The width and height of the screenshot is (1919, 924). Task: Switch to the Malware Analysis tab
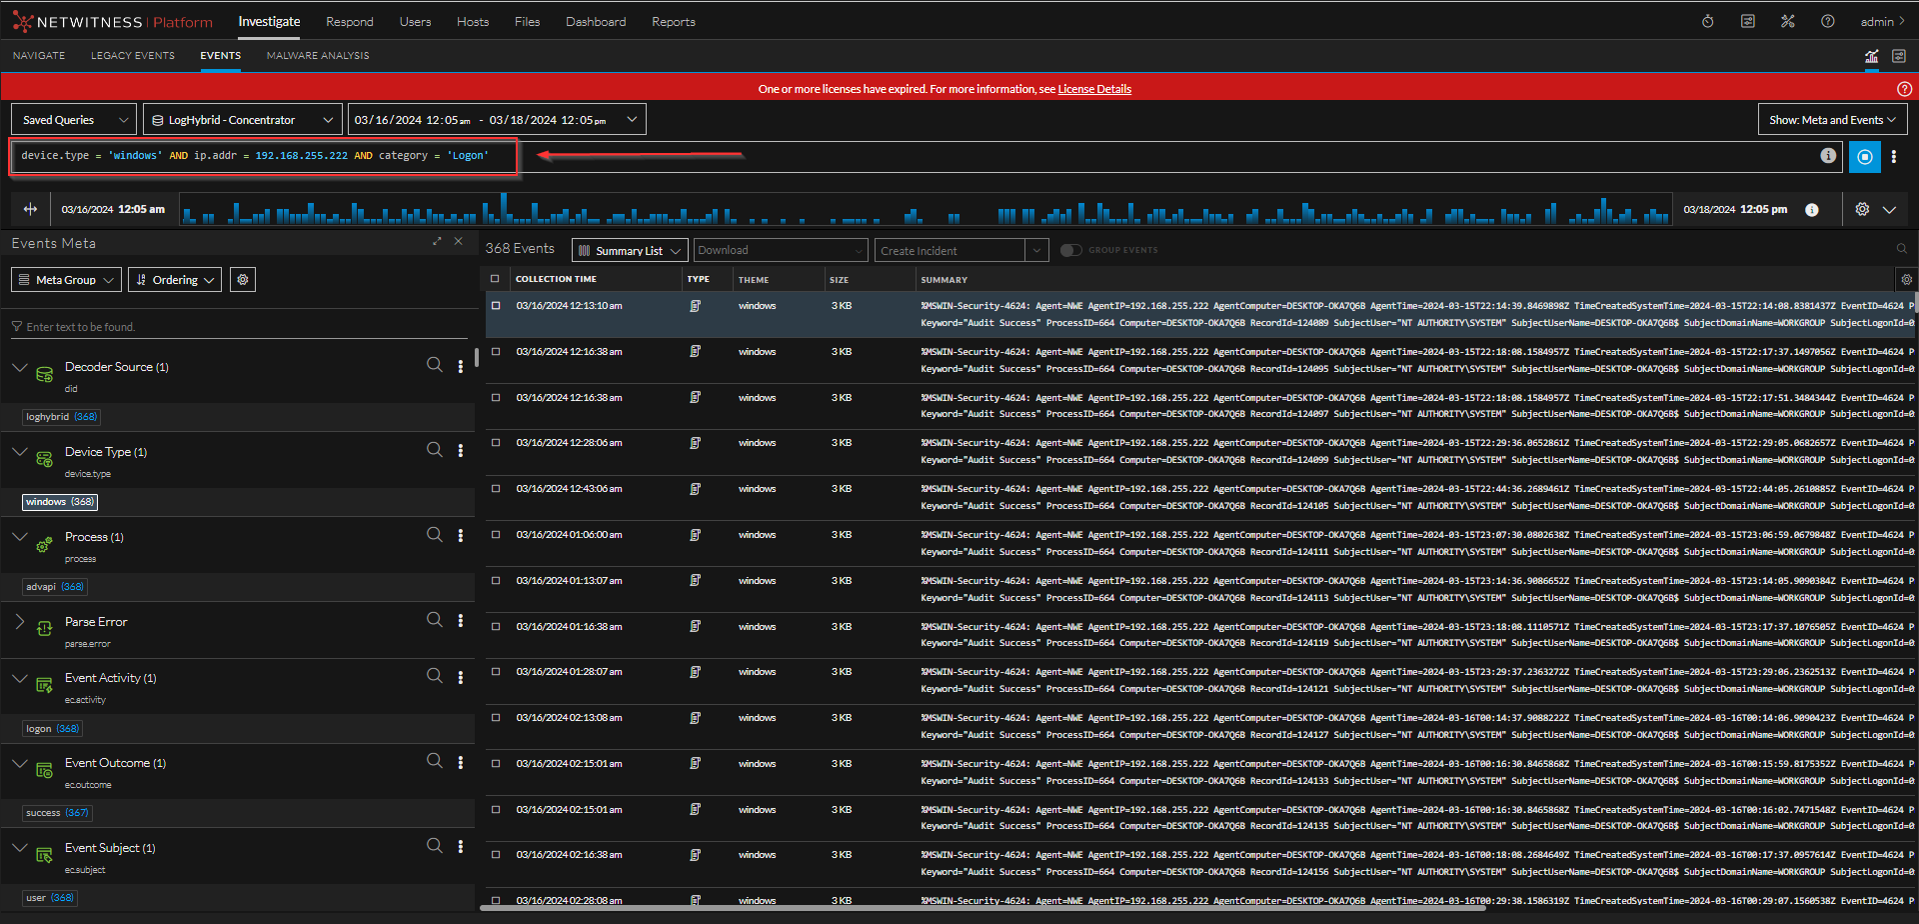coord(317,56)
